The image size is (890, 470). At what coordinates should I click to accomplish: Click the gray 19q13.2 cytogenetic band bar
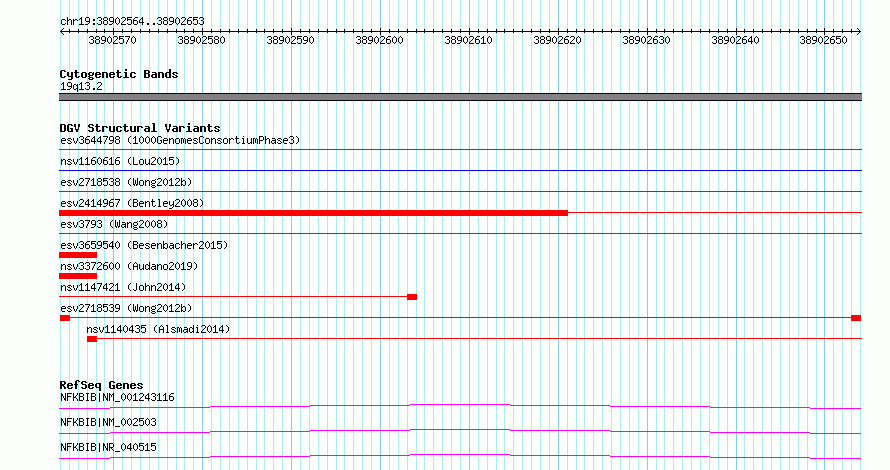point(460,97)
